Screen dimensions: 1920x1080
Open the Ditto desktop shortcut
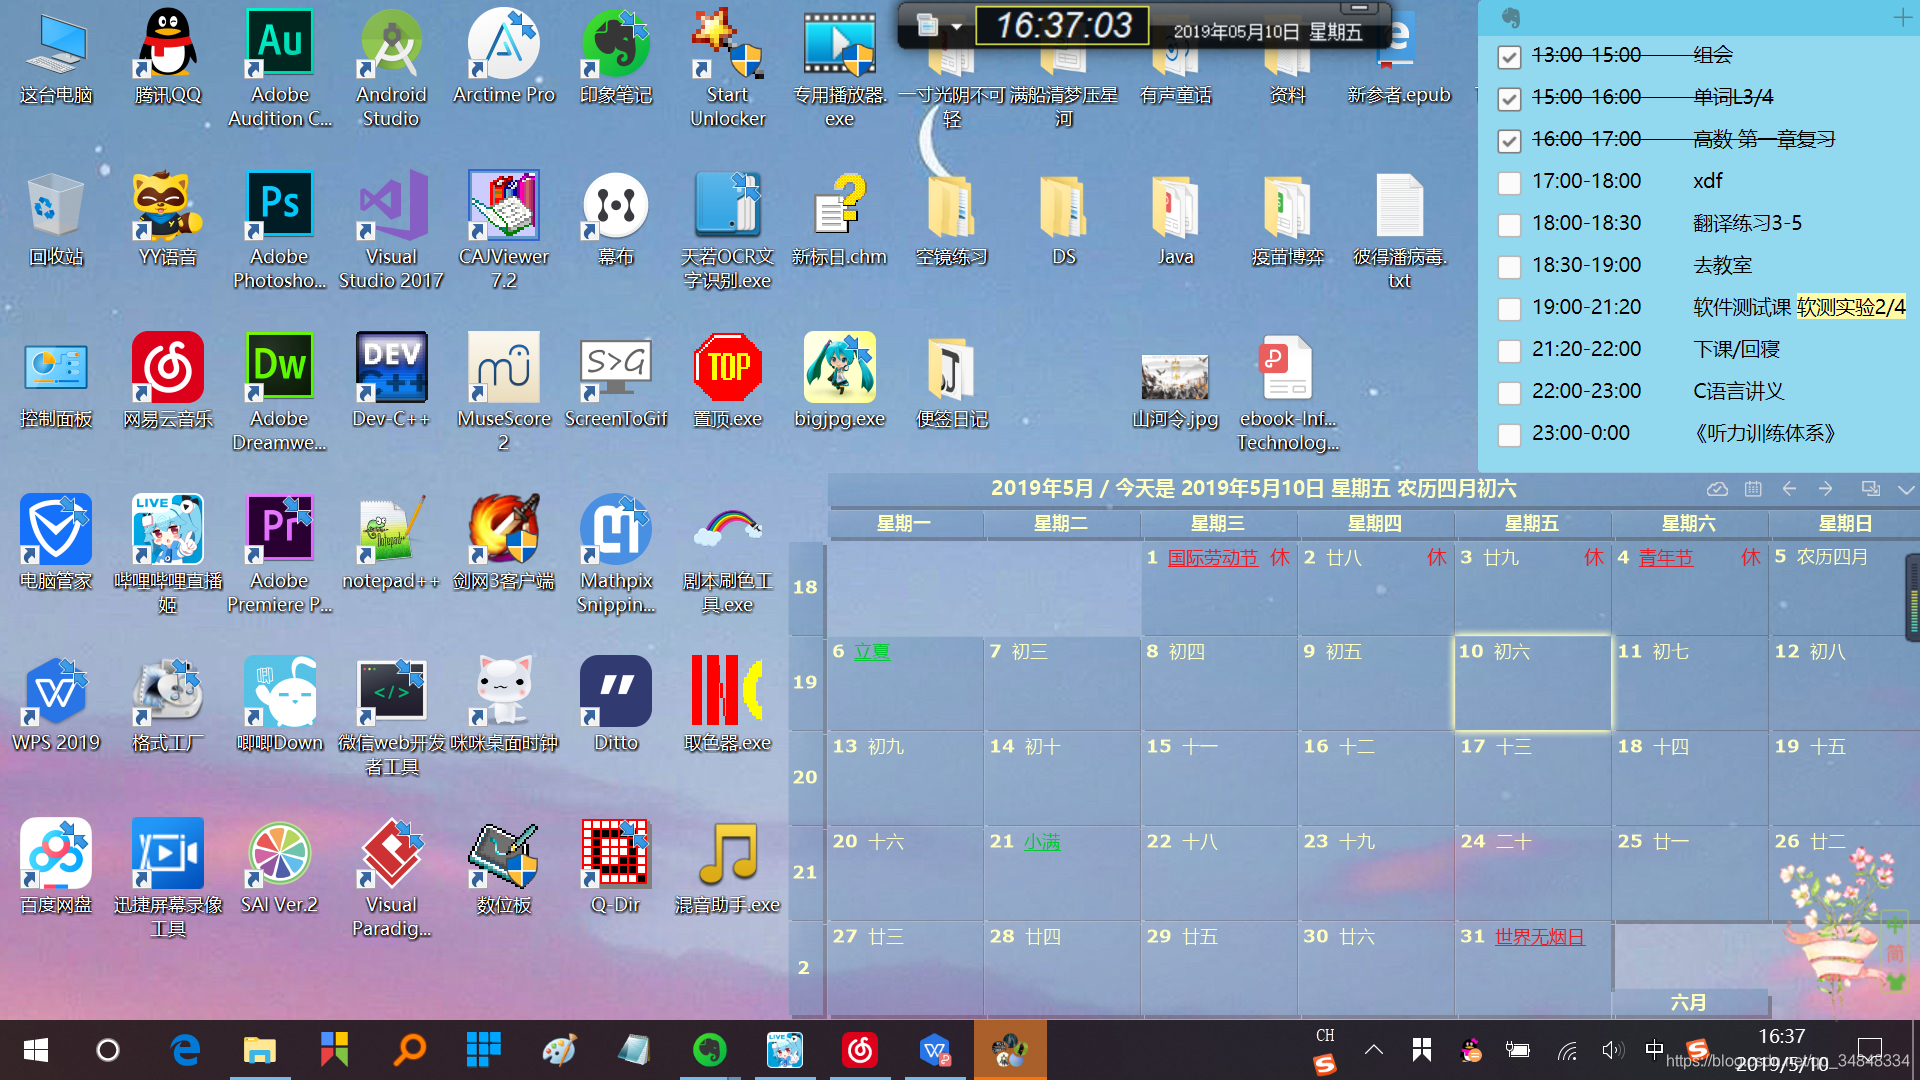coord(616,706)
